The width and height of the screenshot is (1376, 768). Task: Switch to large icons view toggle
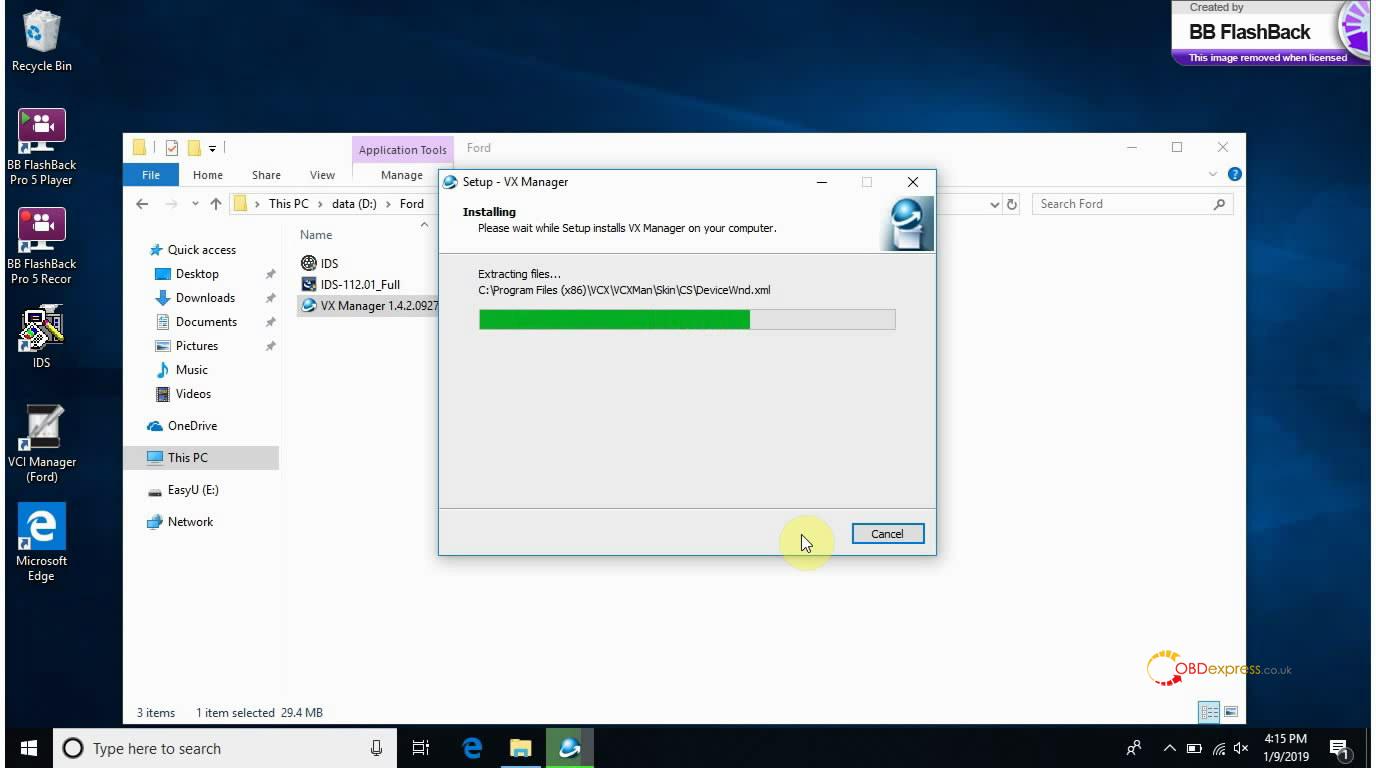[1231, 712]
